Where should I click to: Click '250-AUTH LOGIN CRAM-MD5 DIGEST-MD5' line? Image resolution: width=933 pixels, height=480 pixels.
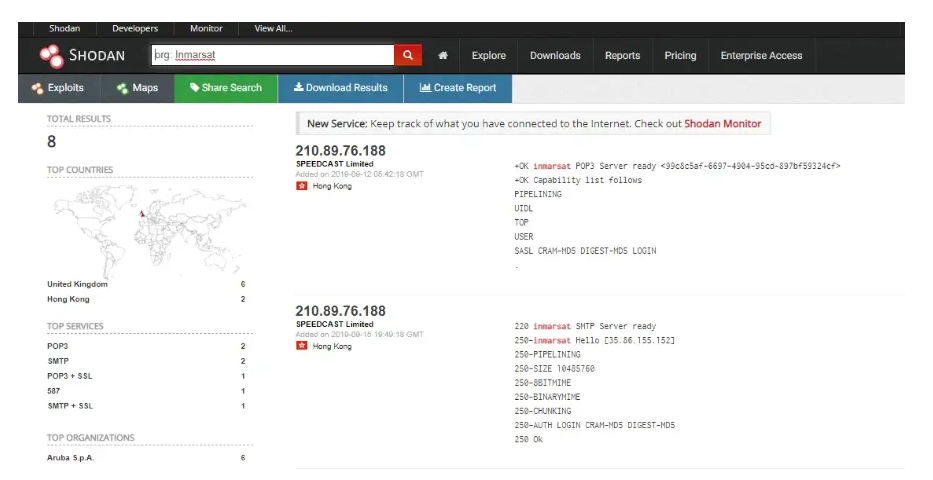coord(594,425)
